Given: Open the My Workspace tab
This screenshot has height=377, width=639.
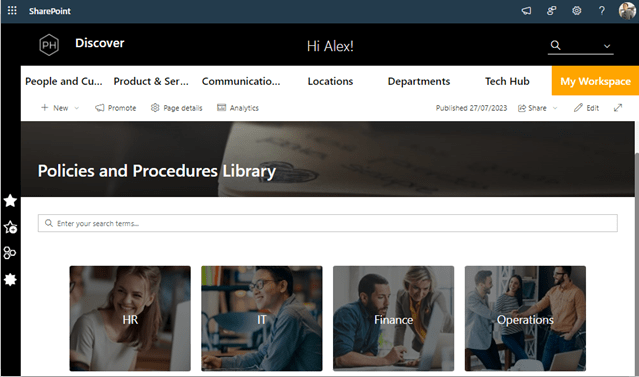Looking at the screenshot, I should click(595, 81).
